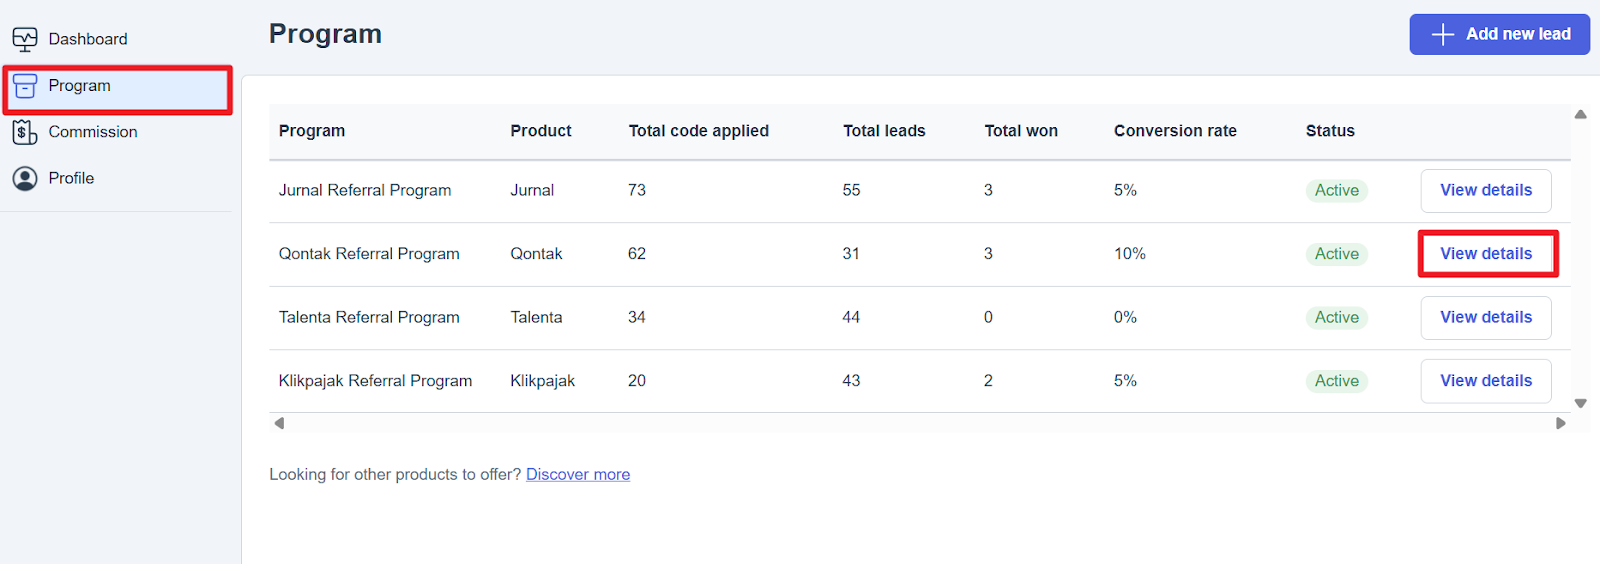Click the horizontal scroll left arrow
Viewport: 1600px width, 564px height.
click(279, 423)
